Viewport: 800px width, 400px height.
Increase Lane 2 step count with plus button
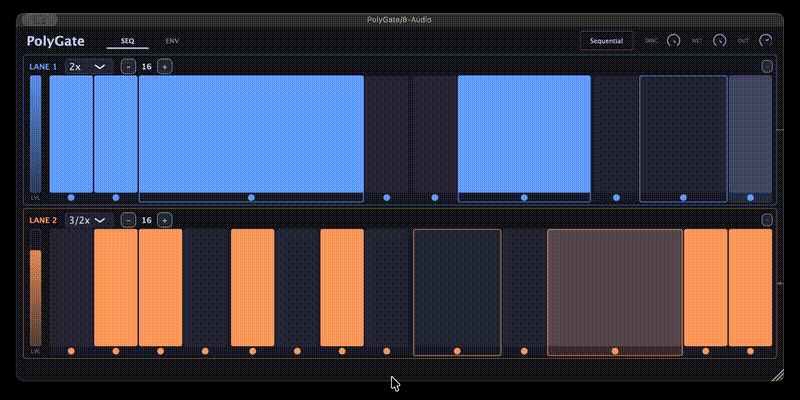(164, 220)
